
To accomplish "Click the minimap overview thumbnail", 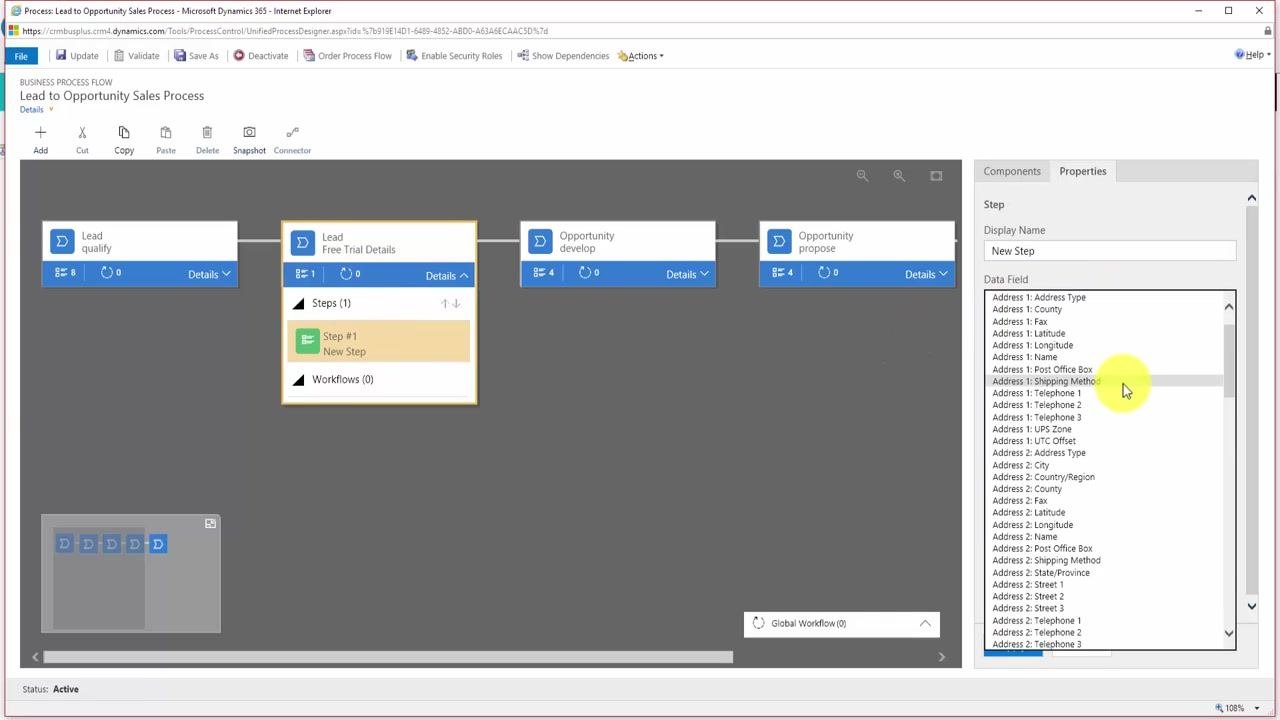I will coord(131,574).
